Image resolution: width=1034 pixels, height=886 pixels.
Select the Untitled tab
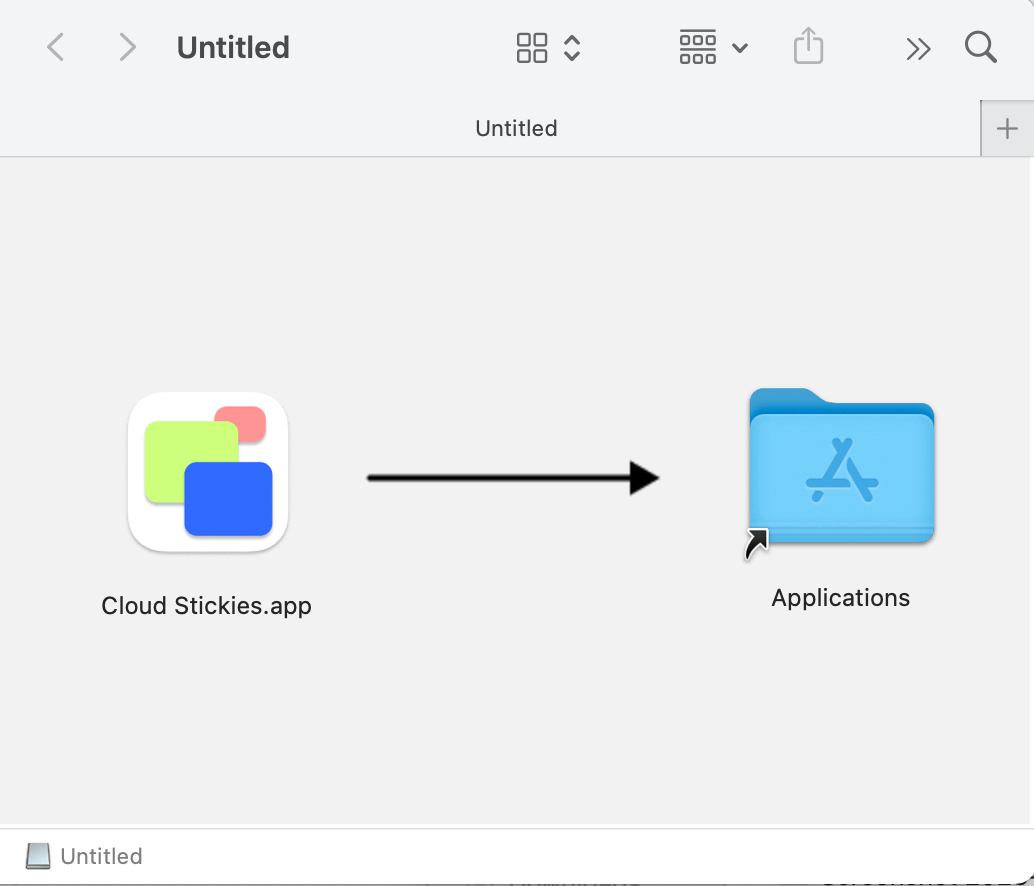coord(490,129)
